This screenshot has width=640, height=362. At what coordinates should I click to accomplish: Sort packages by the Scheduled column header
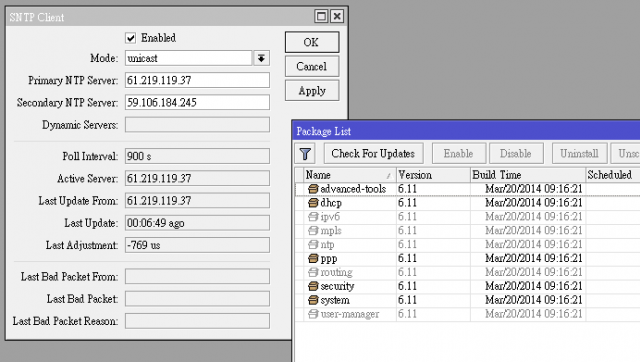(x=613, y=175)
